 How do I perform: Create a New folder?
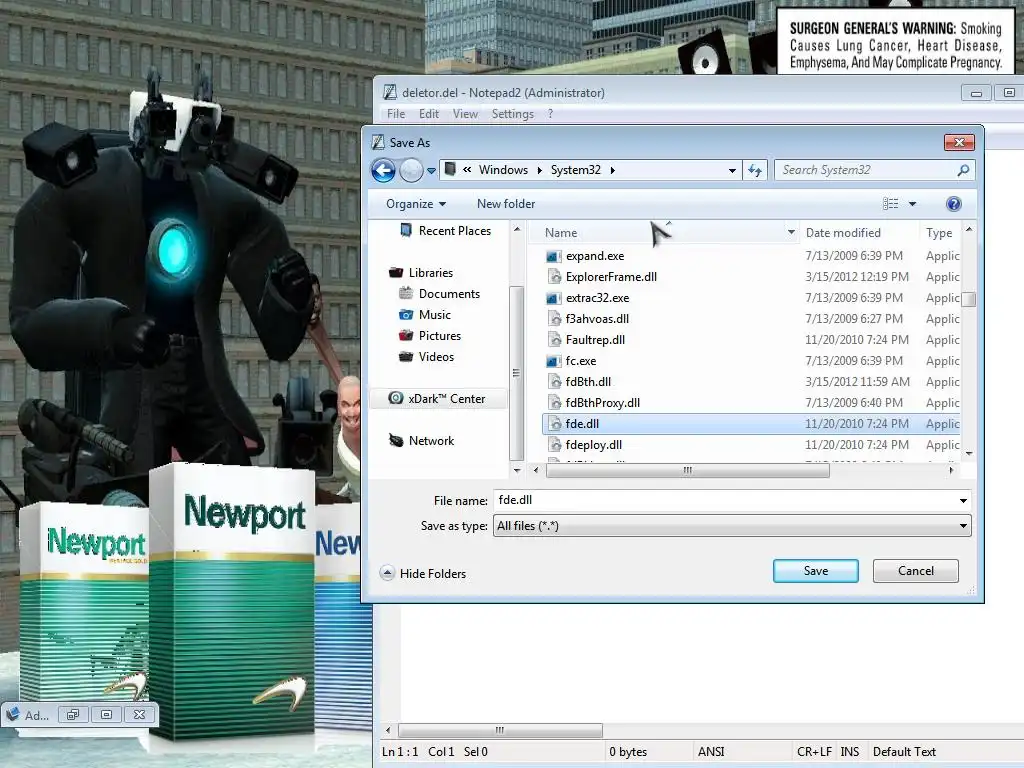pyautogui.click(x=506, y=204)
